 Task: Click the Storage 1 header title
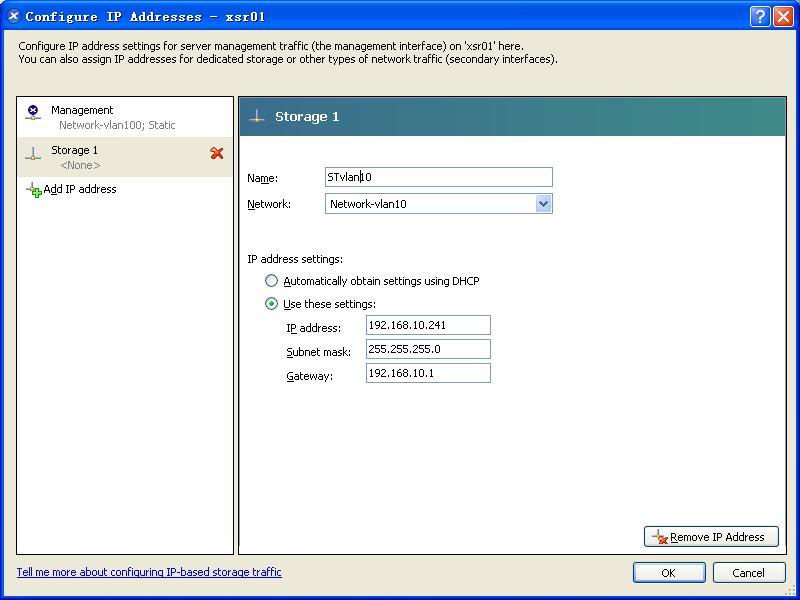[x=307, y=116]
